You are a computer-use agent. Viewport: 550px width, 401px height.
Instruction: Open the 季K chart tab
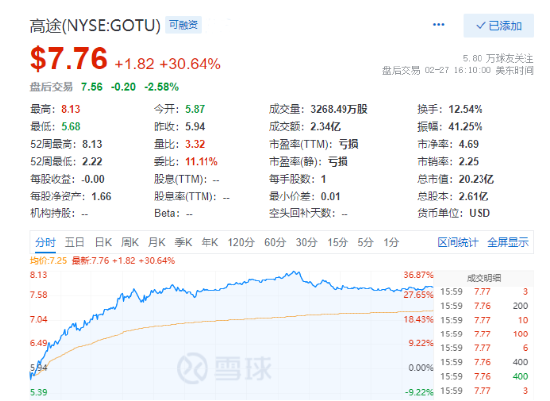point(183,242)
